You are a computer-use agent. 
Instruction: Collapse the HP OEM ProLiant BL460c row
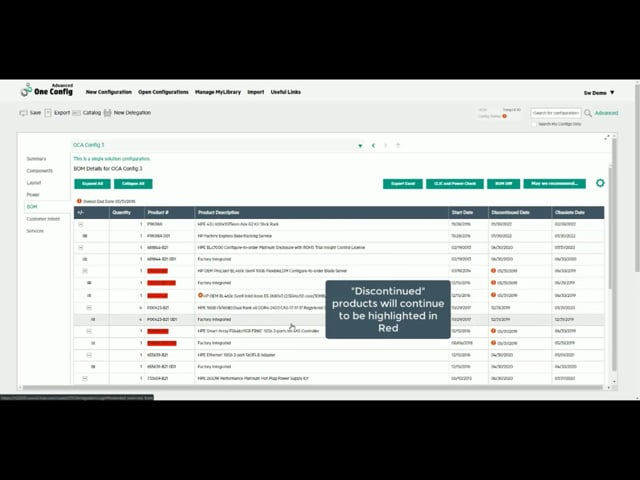85,271
